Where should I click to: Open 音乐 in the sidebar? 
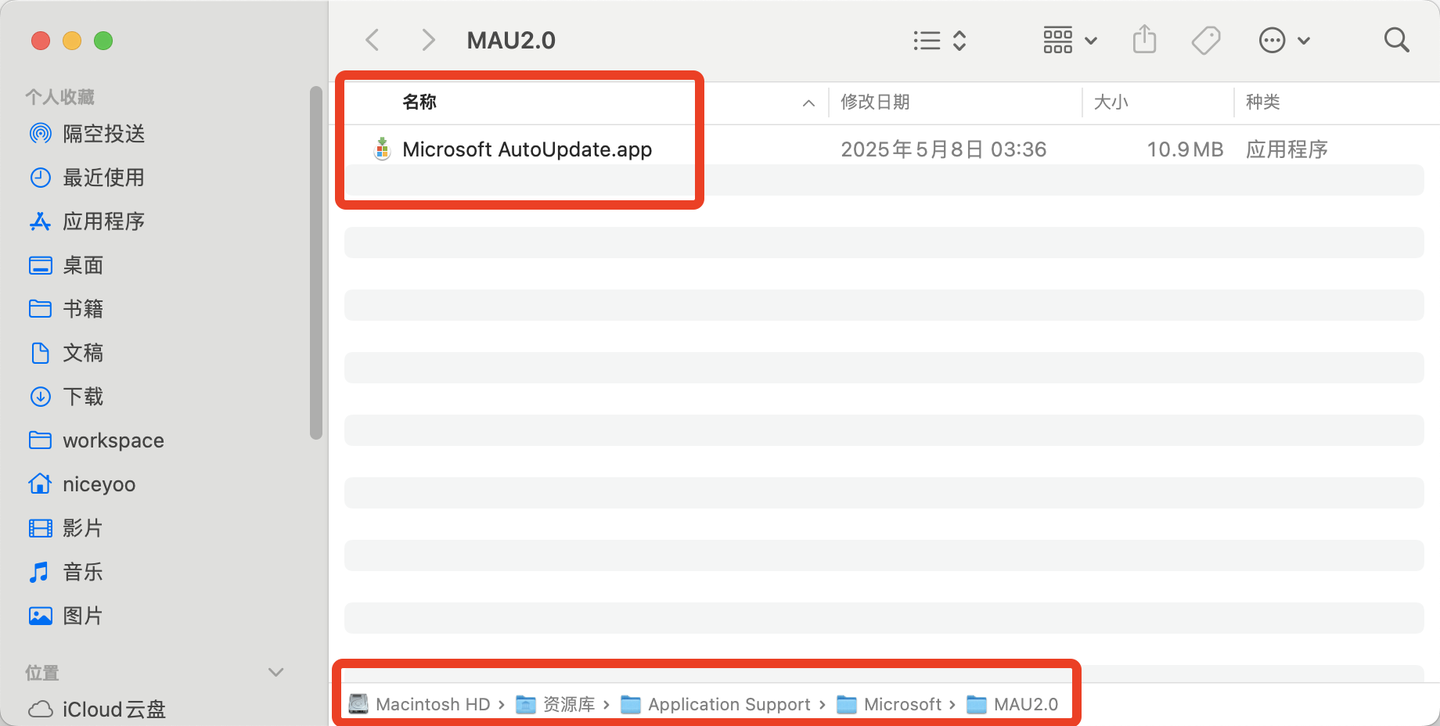click(x=83, y=572)
